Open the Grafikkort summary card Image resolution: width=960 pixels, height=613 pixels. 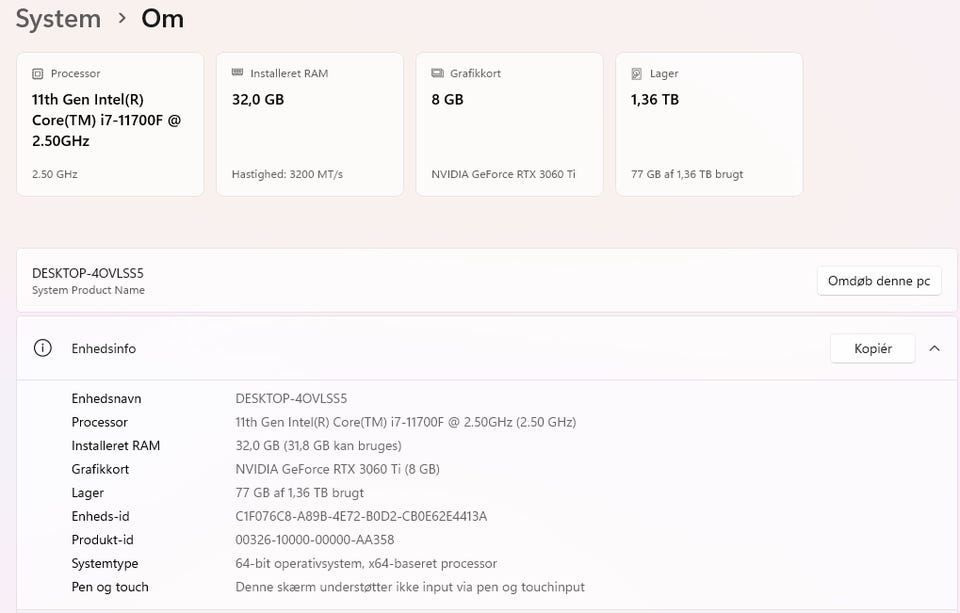[509, 124]
